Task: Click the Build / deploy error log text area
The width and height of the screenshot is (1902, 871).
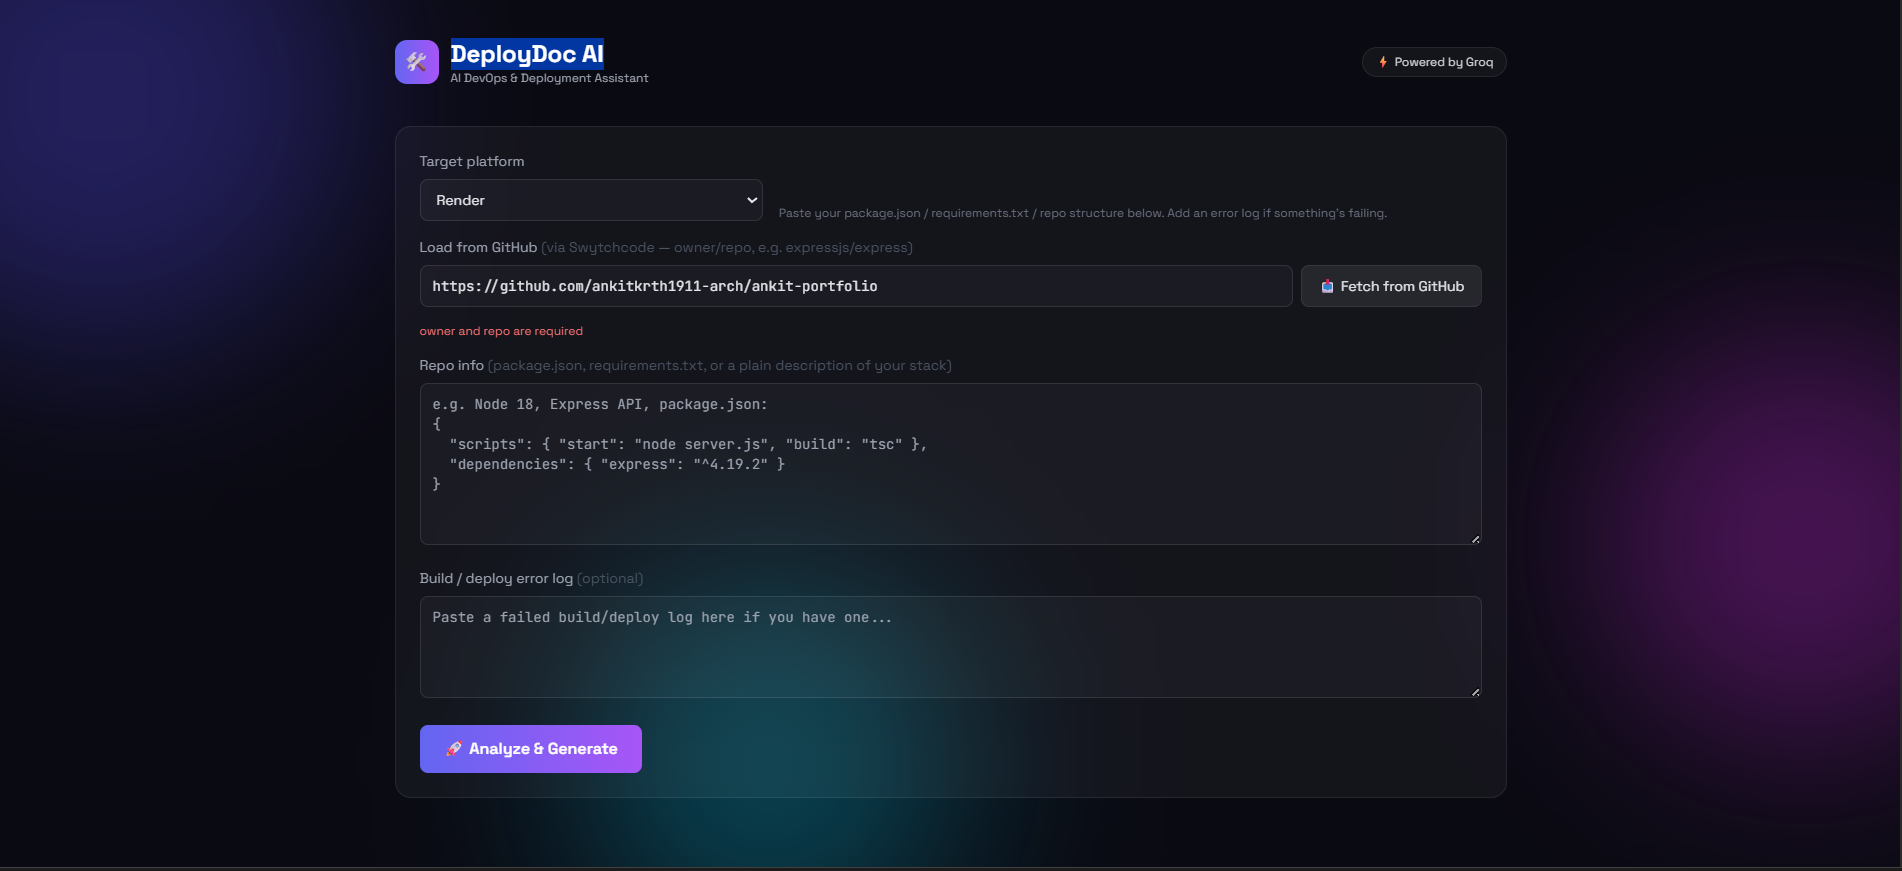Action: [x=950, y=647]
